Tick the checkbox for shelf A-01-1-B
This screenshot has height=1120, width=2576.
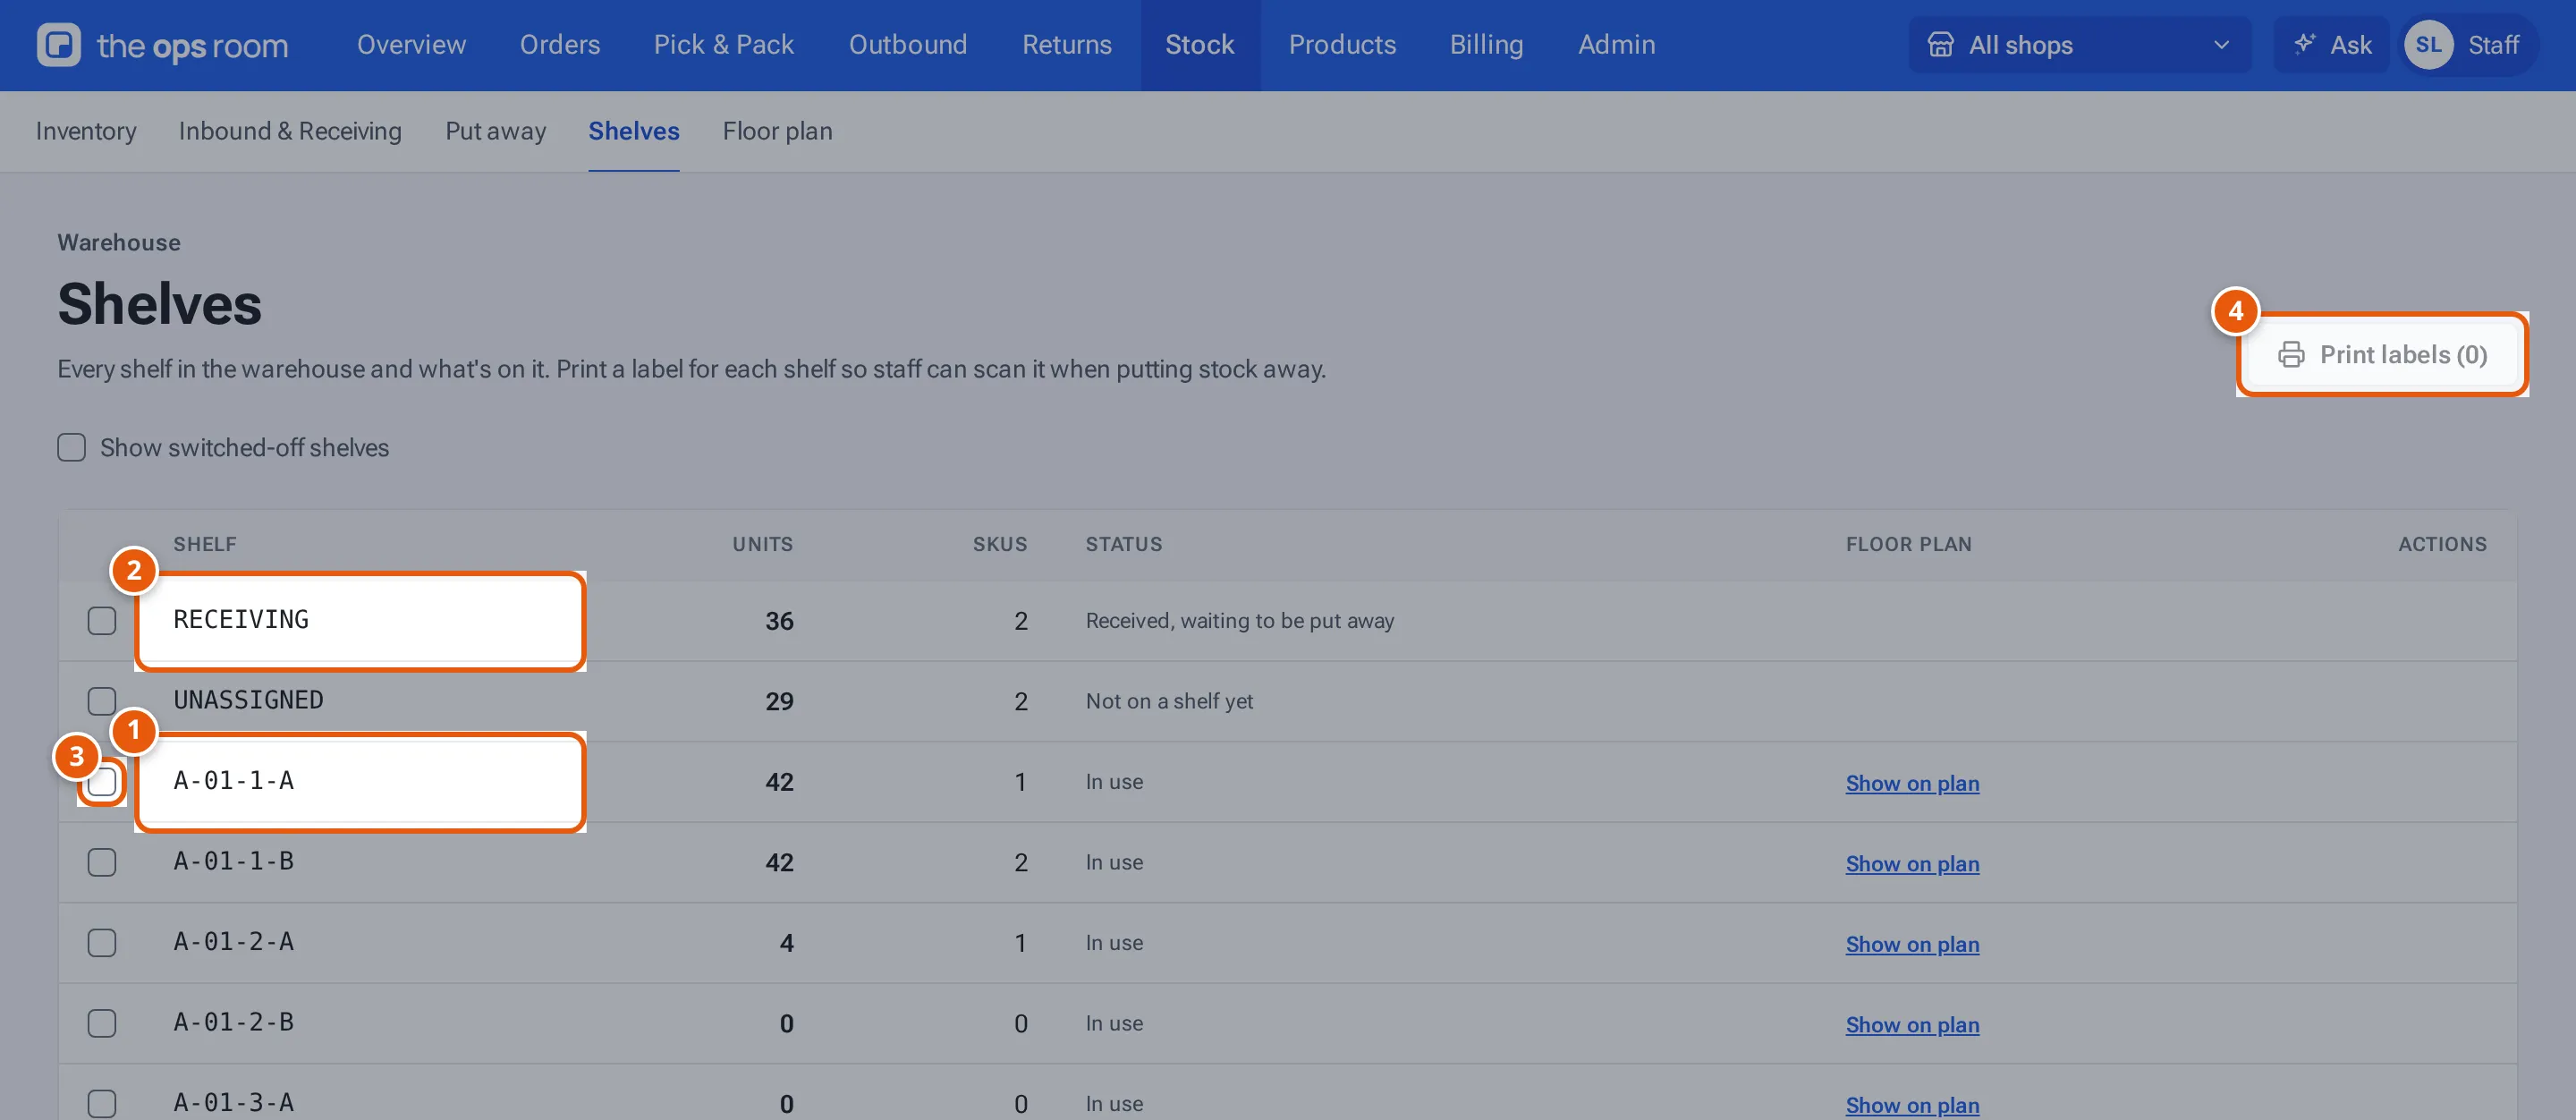[x=102, y=862]
